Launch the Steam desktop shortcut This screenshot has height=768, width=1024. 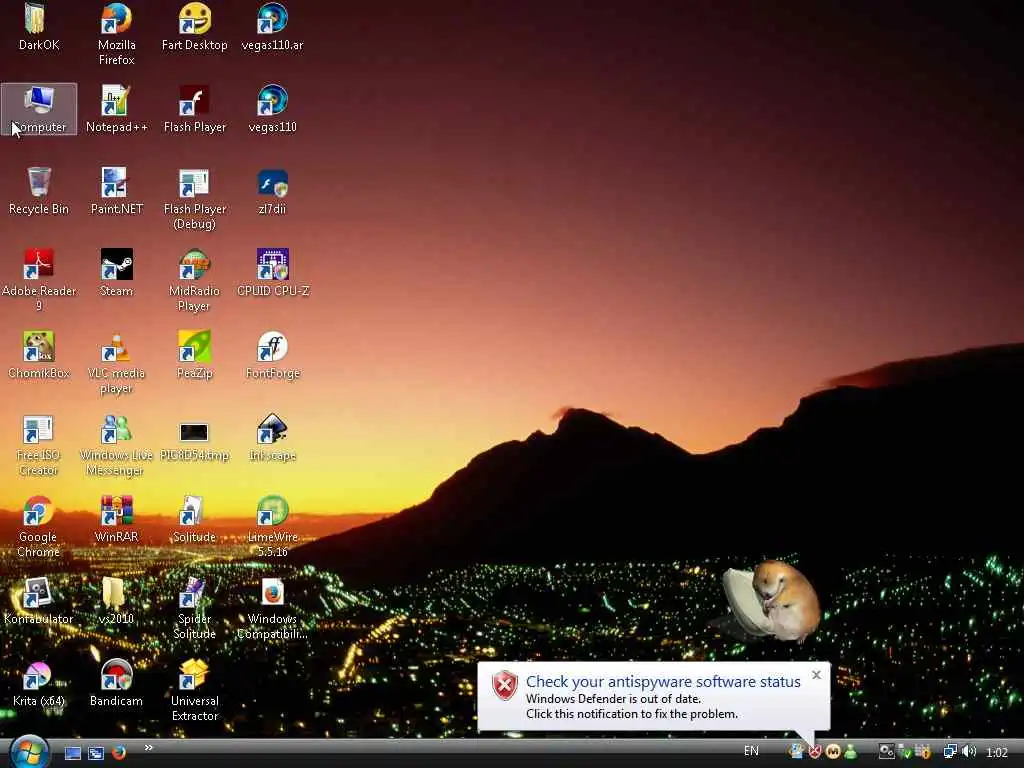coord(116,273)
